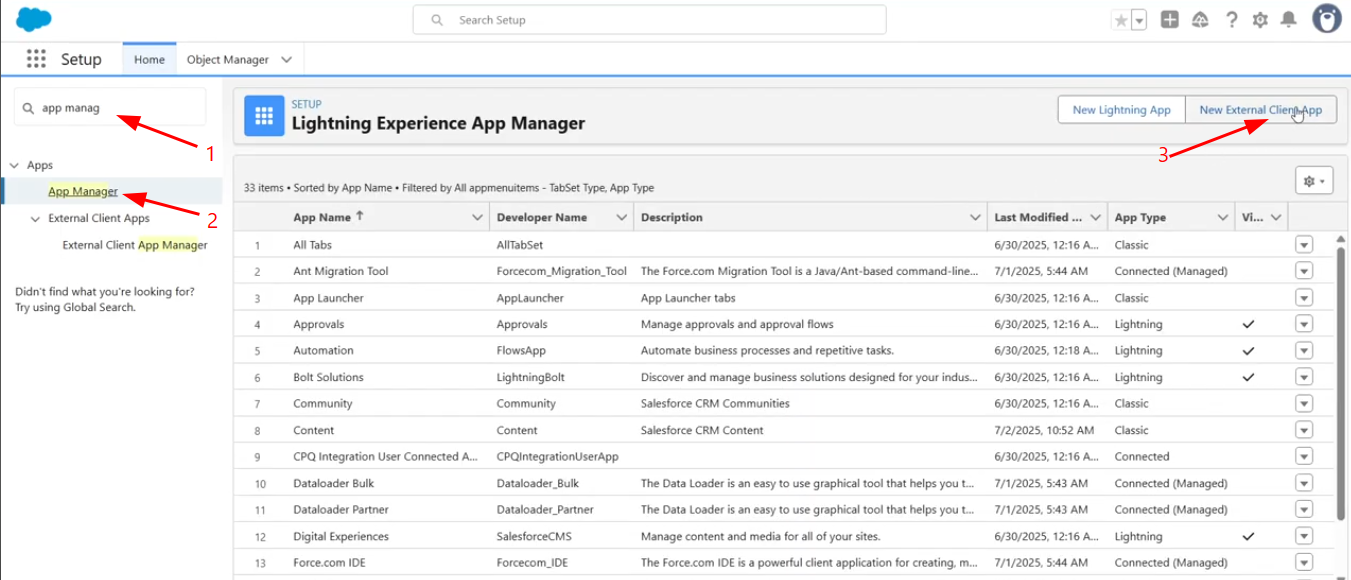Screen dimensions: 1351x580
Task: Open the Salesforce Help question mark icon
Action: tap(1231, 20)
